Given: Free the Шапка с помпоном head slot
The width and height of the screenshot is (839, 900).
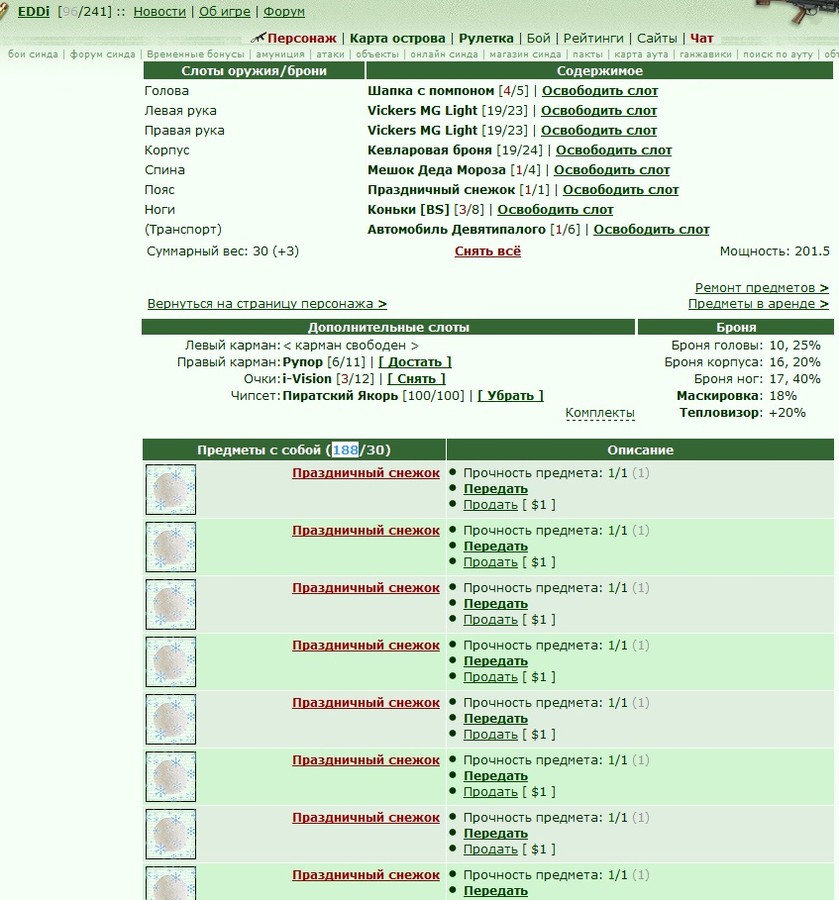Looking at the screenshot, I should tap(600, 91).
